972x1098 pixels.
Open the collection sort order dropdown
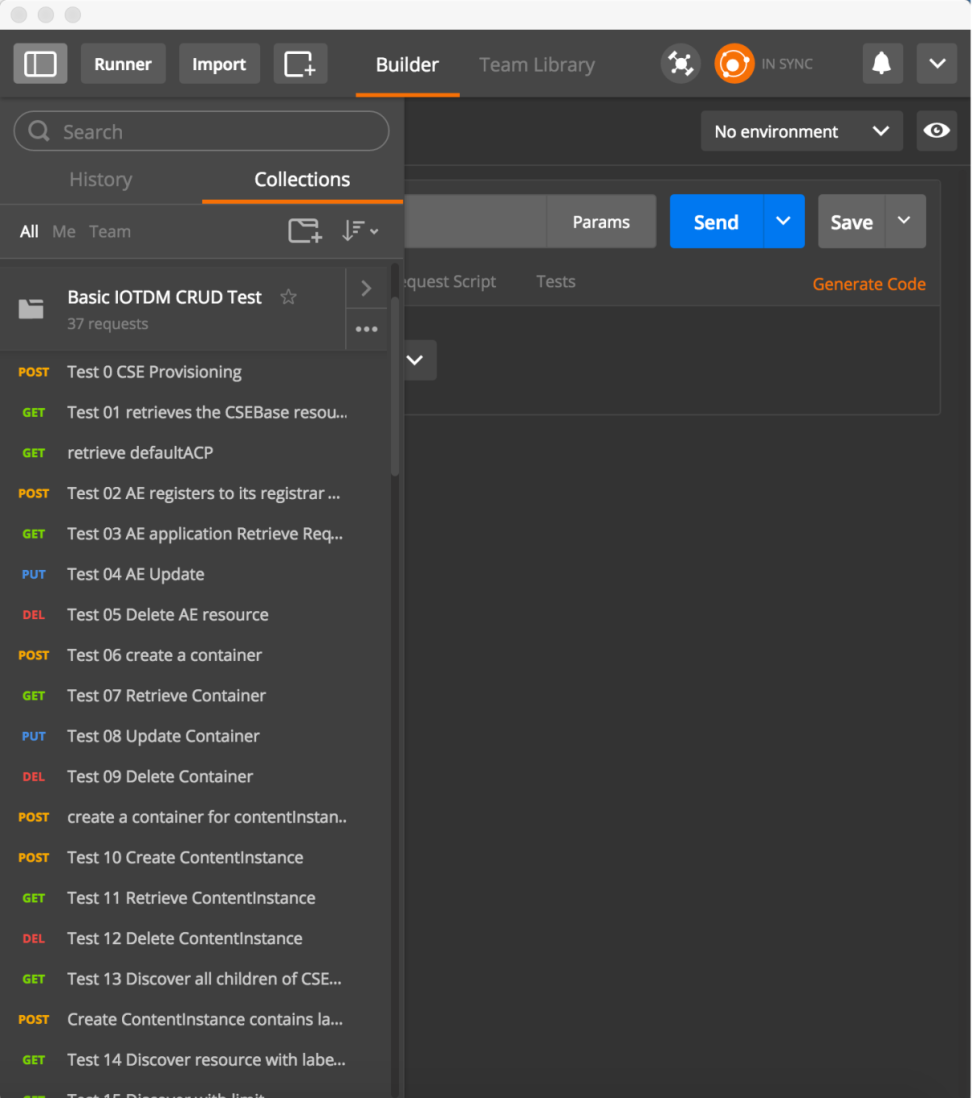(x=360, y=231)
